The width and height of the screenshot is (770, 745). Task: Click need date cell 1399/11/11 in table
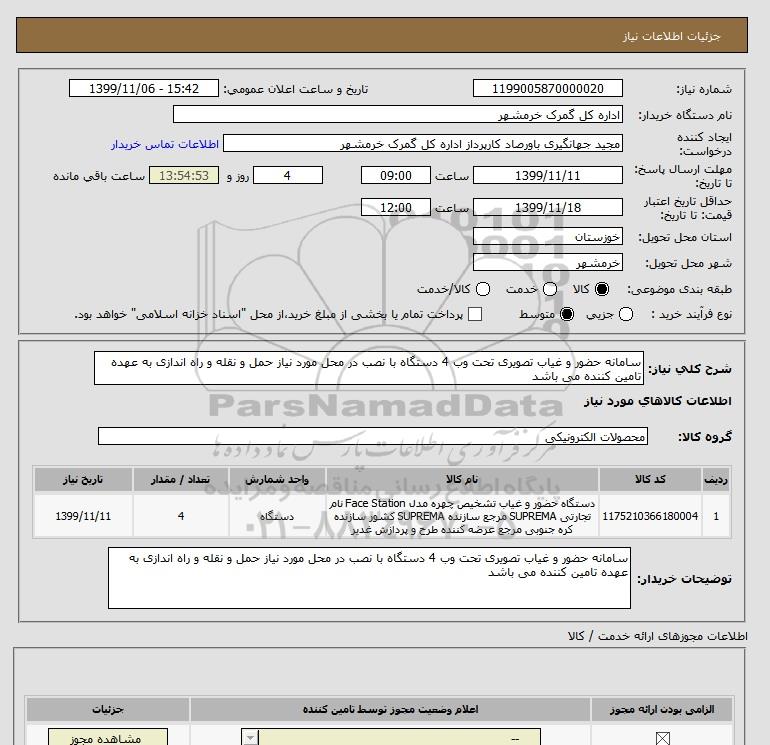point(83,516)
